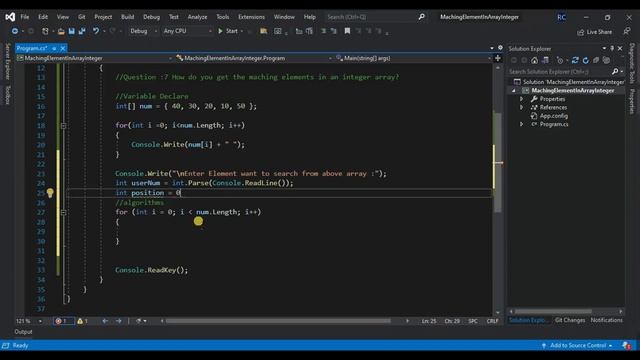
Task: Click the Visual Studio logo icon
Action: 10,17
